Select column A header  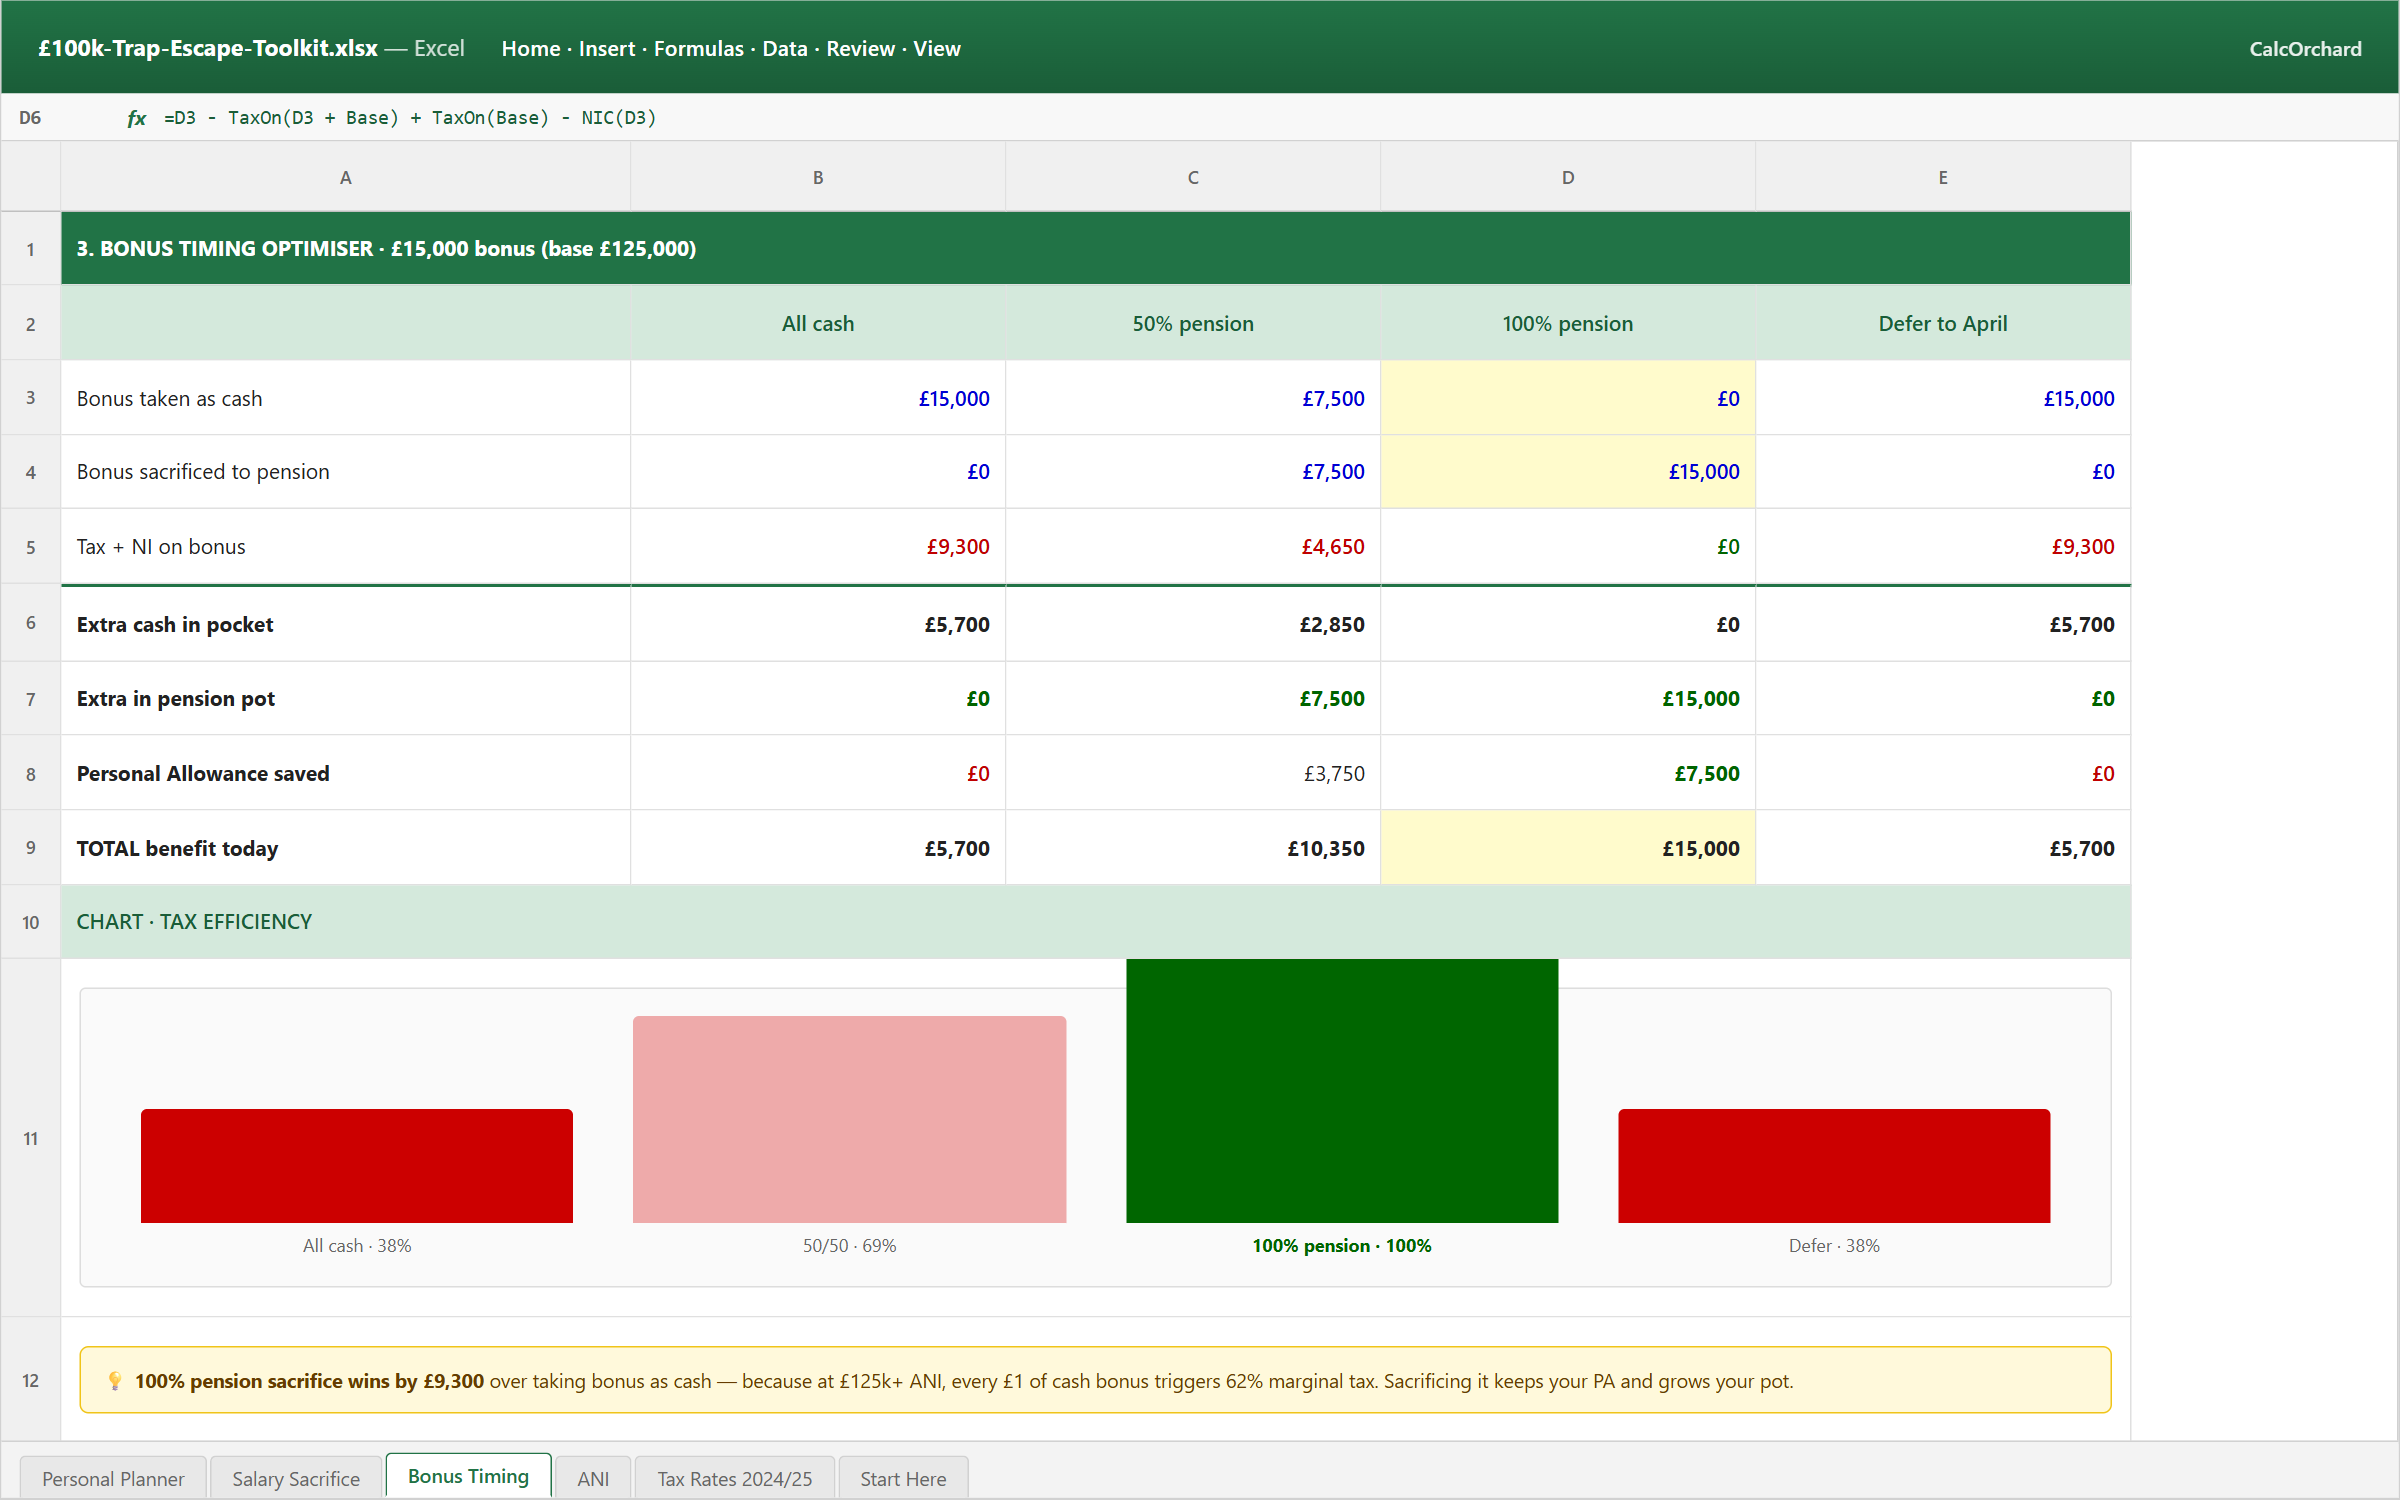click(345, 177)
